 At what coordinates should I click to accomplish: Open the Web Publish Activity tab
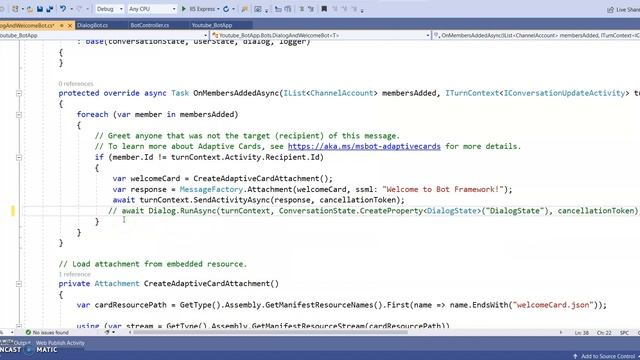(60, 343)
